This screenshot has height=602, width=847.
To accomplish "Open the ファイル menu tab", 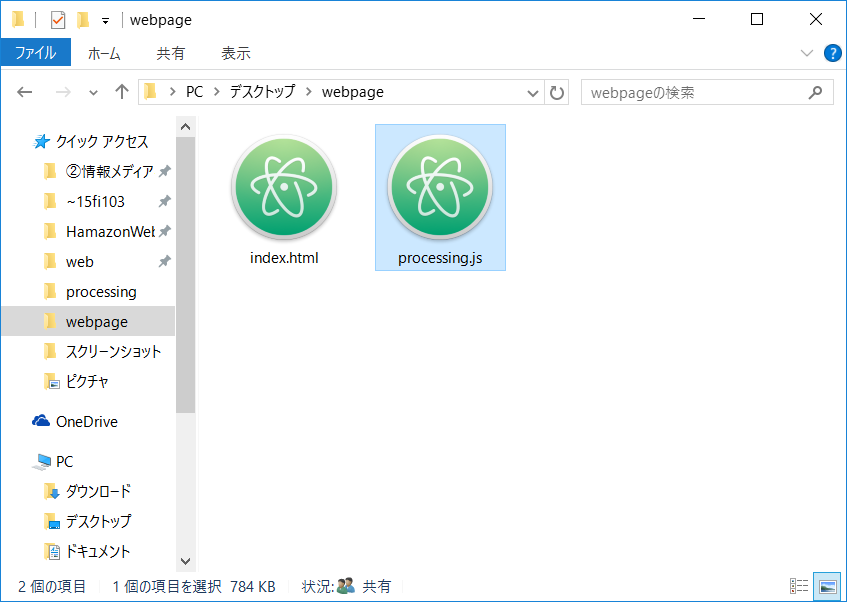I will [36, 53].
